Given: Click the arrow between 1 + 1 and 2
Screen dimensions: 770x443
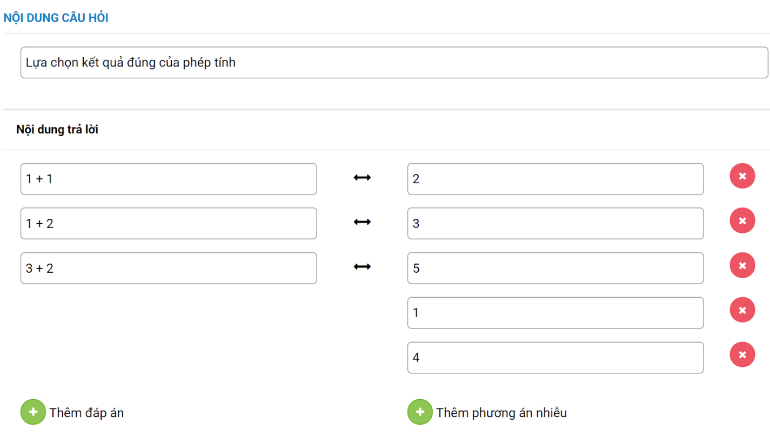Looking at the screenshot, I should (362, 178).
